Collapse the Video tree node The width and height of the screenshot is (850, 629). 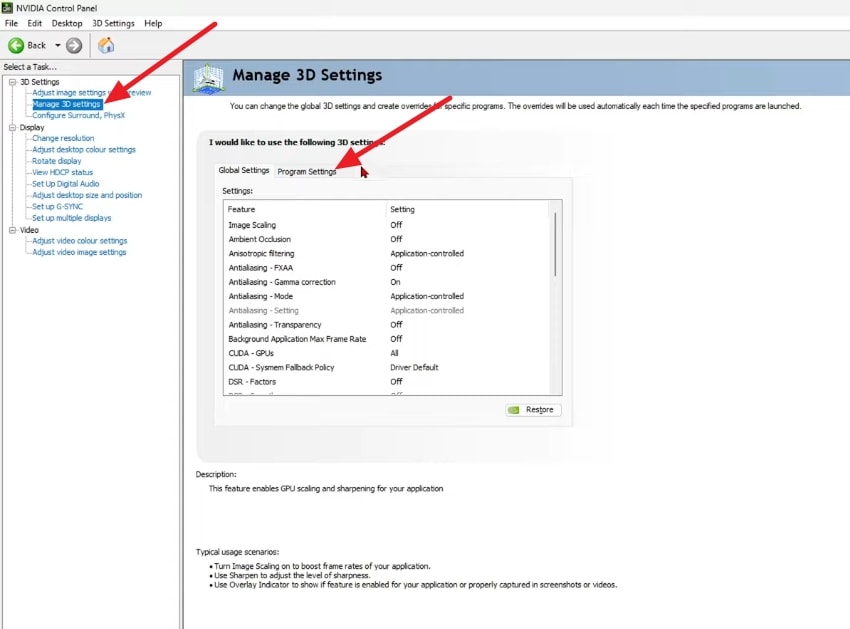(12, 230)
